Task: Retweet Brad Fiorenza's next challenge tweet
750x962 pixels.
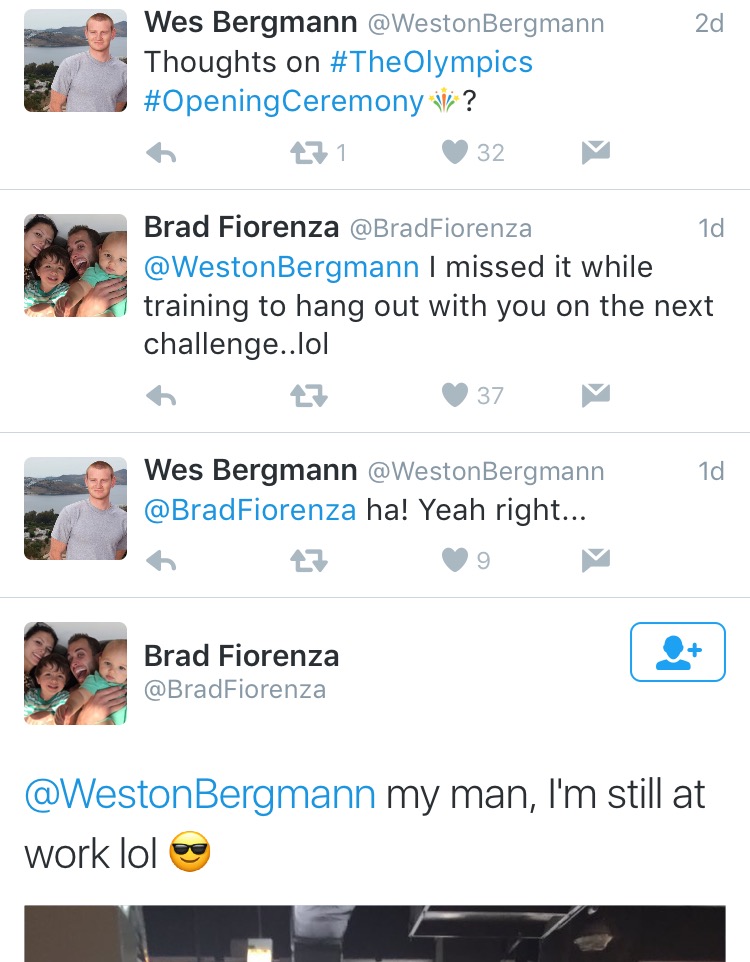Action: (309, 396)
